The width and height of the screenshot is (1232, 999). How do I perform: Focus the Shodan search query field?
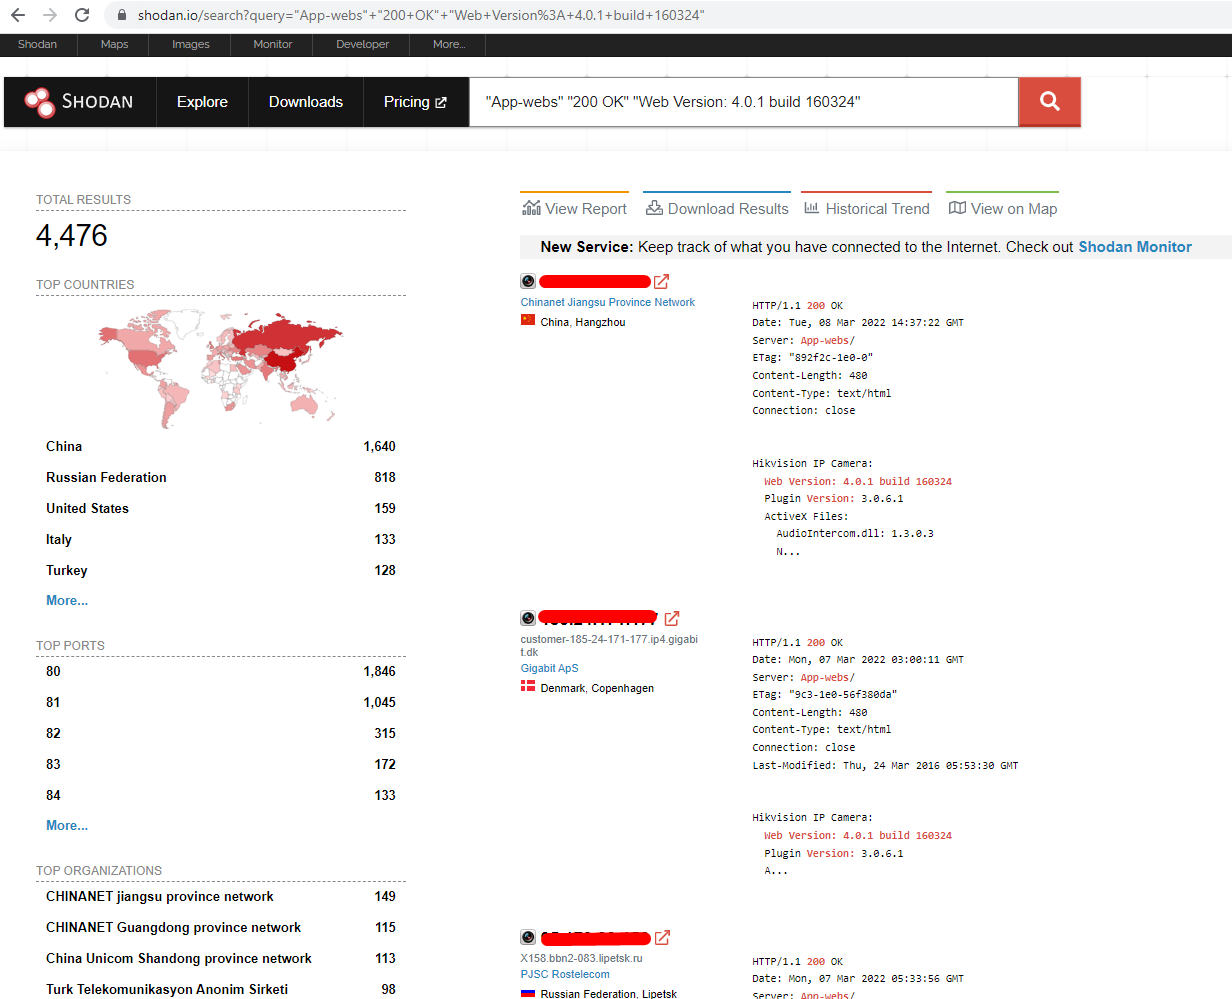pyautogui.click(x=744, y=102)
